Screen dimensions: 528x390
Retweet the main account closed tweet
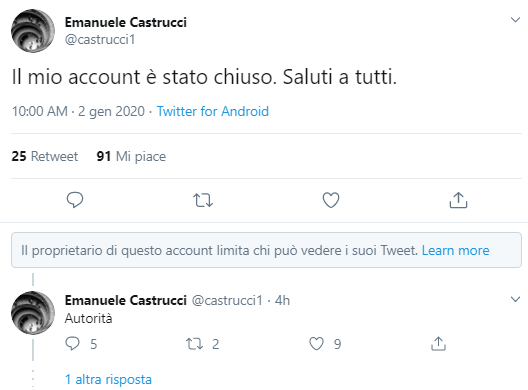point(203,200)
